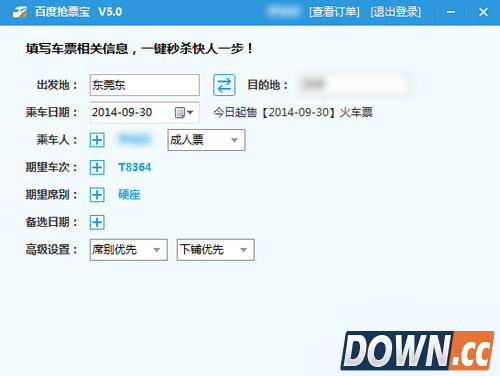Click the 期望席别 label
Viewport: 500px width, 376px height.
coord(51,195)
